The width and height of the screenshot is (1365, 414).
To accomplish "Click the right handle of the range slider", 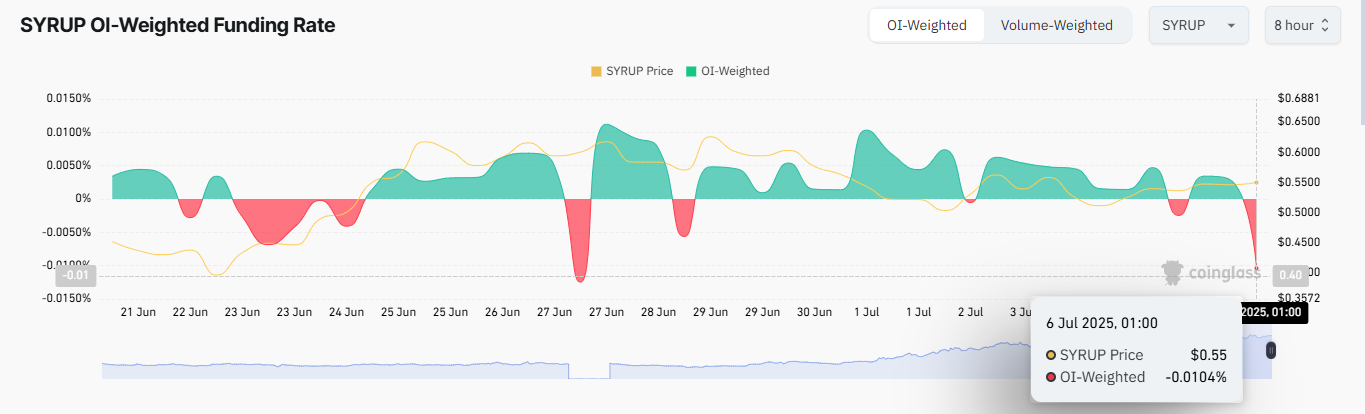I will coord(1271,350).
